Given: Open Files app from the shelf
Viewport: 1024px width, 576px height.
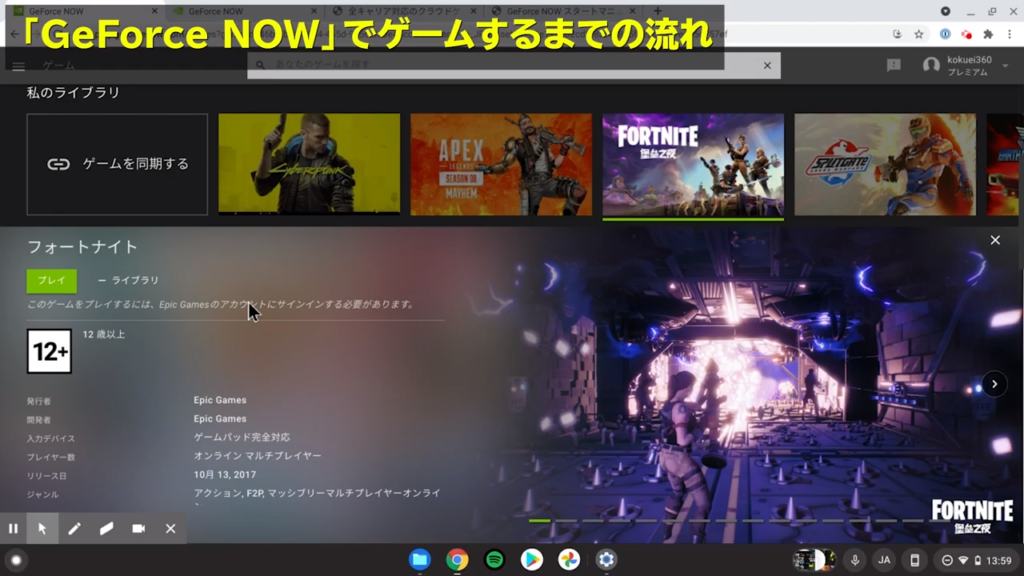Looking at the screenshot, I should 419,560.
